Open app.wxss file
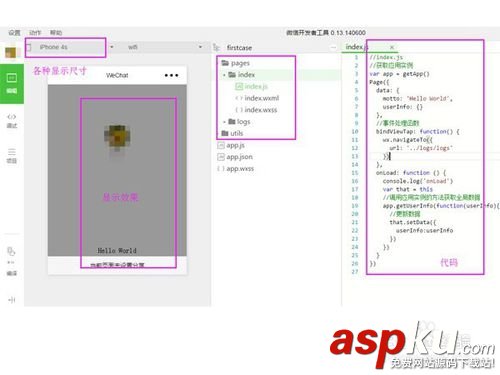500x375 pixels. tap(235, 169)
